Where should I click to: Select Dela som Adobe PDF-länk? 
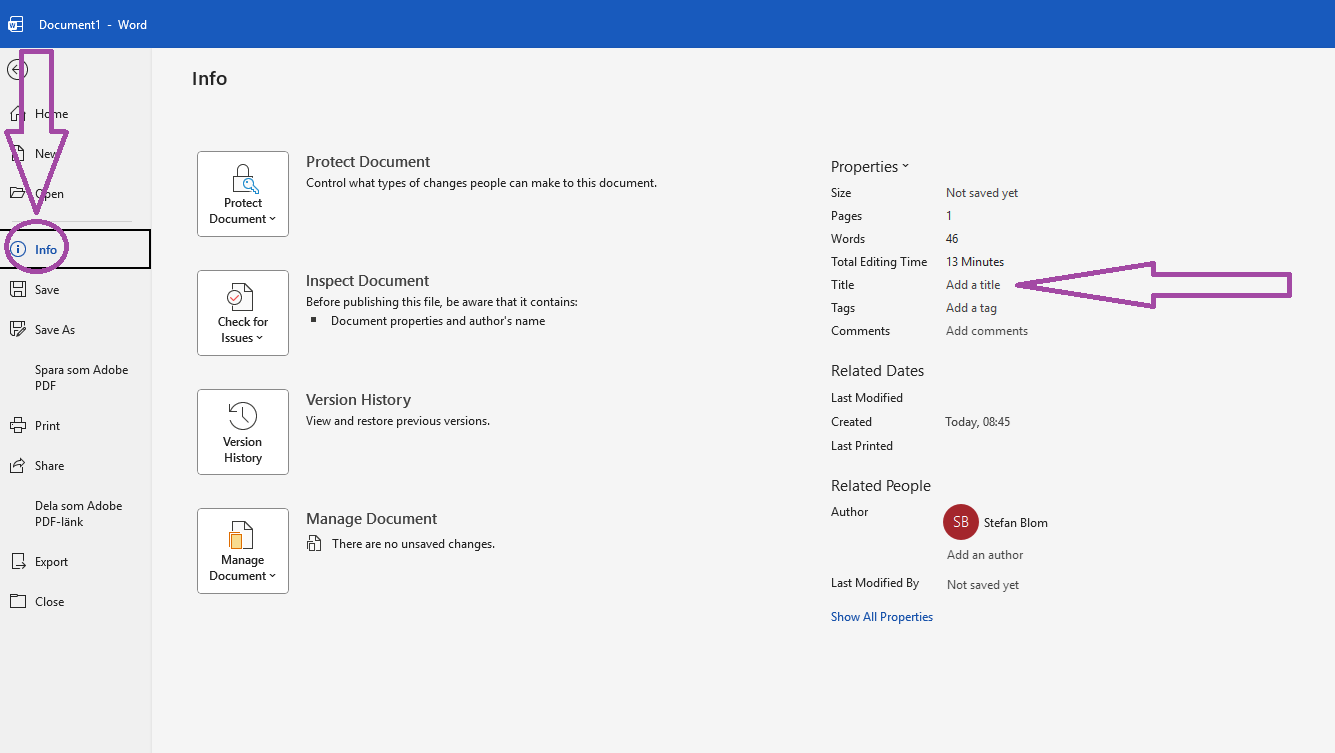click(79, 514)
